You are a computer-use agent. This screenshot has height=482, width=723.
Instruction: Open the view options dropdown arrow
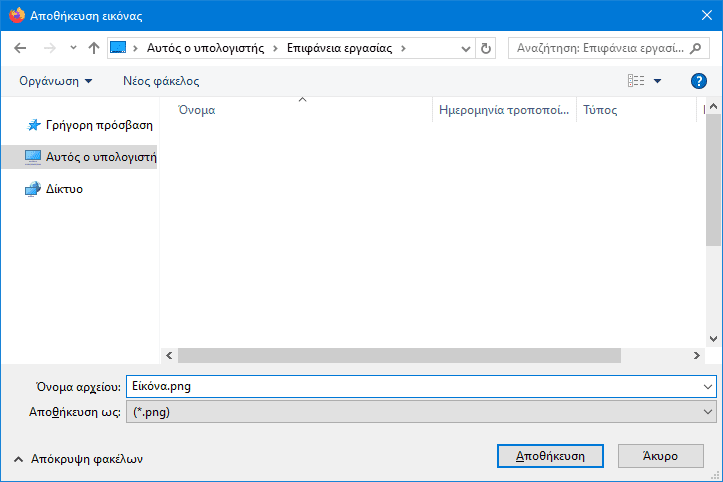(657, 81)
